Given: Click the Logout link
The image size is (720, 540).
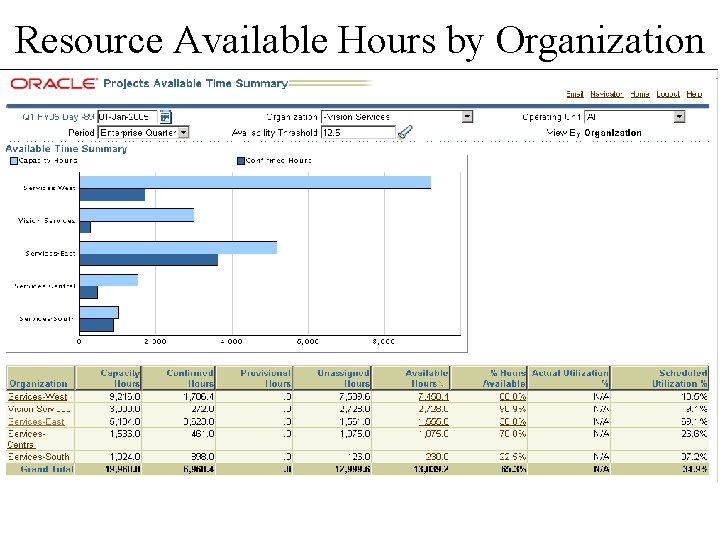Looking at the screenshot, I should [x=668, y=94].
